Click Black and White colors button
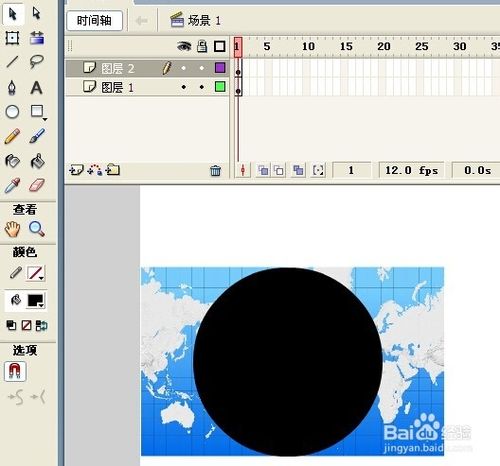 click(11, 325)
